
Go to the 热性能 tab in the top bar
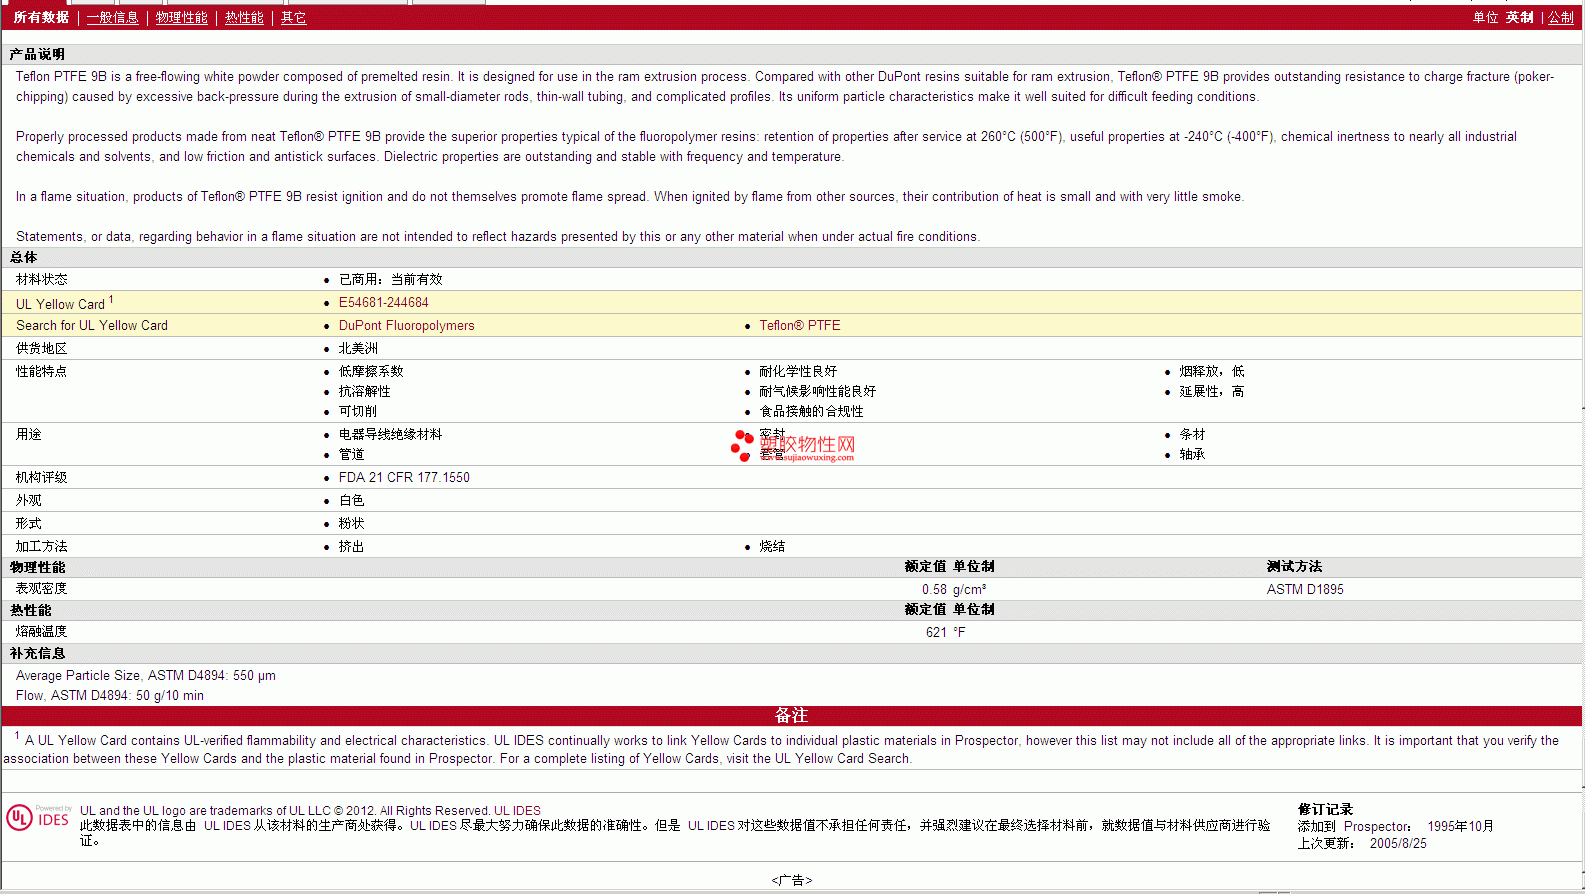[x=244, y=18]
